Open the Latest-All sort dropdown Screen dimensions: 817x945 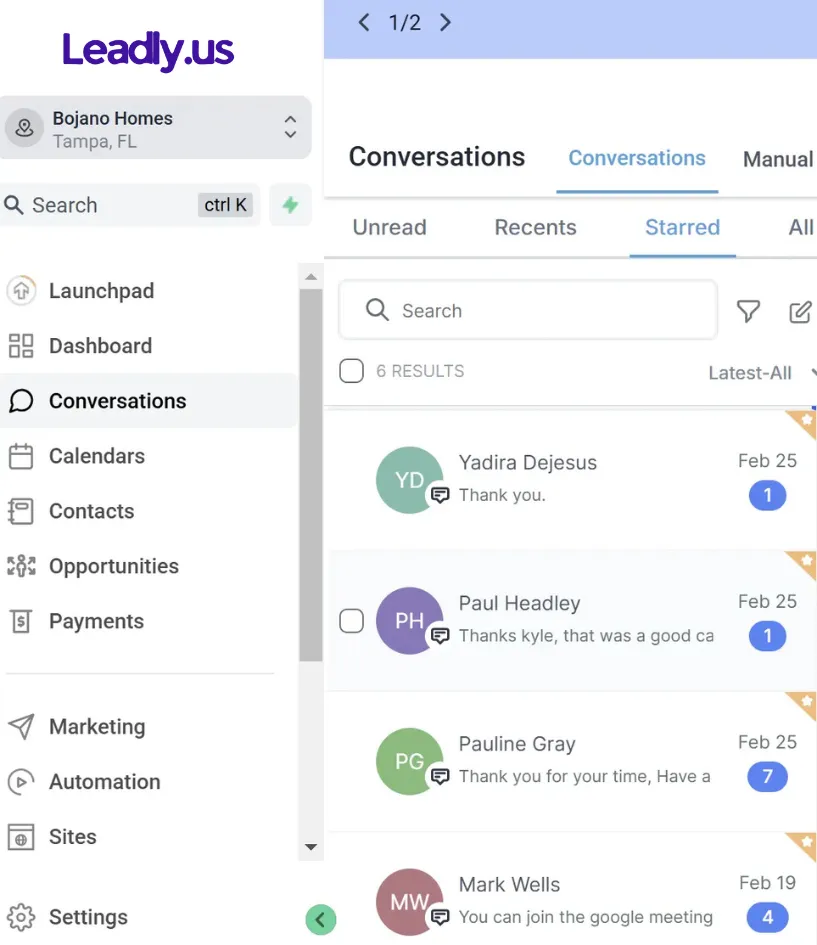[761, 373]
